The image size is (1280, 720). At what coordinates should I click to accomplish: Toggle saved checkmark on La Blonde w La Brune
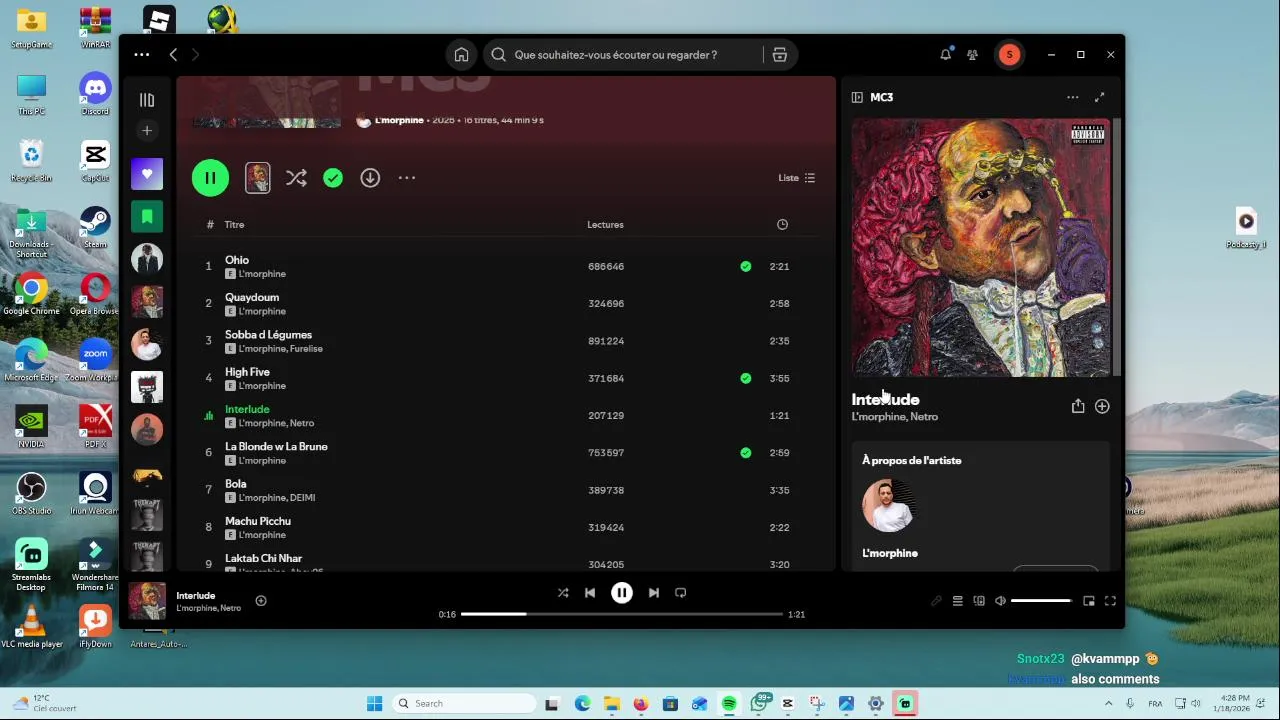click(x=745, y=453)
